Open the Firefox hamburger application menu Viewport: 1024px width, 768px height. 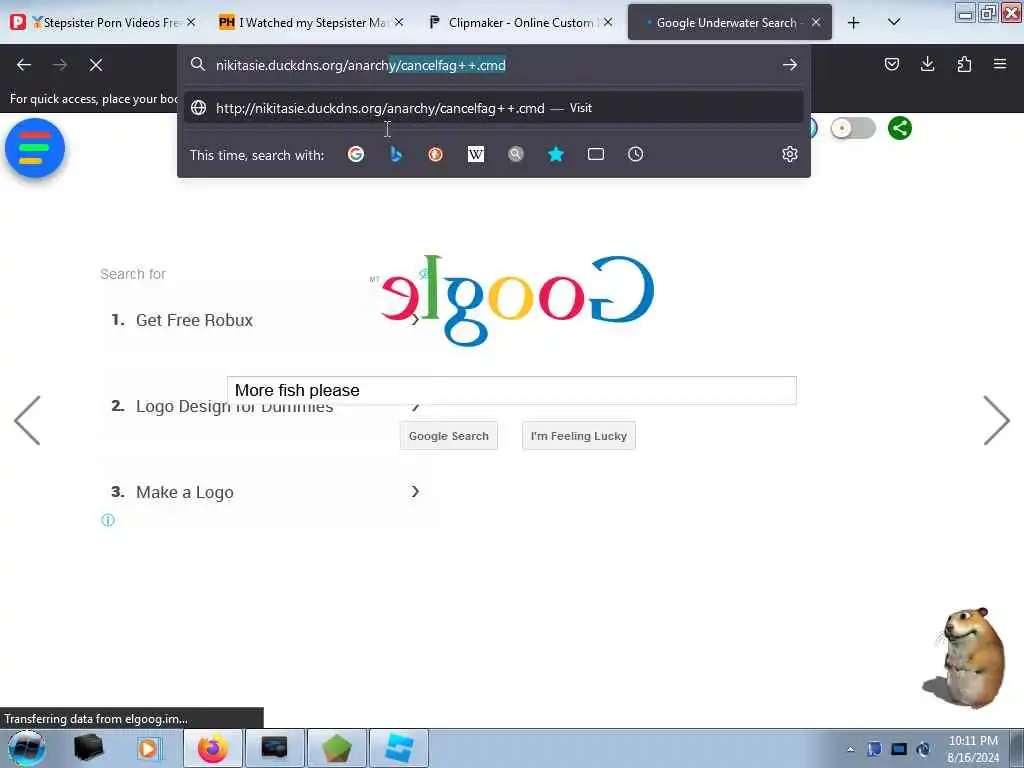pos(1000,64)
